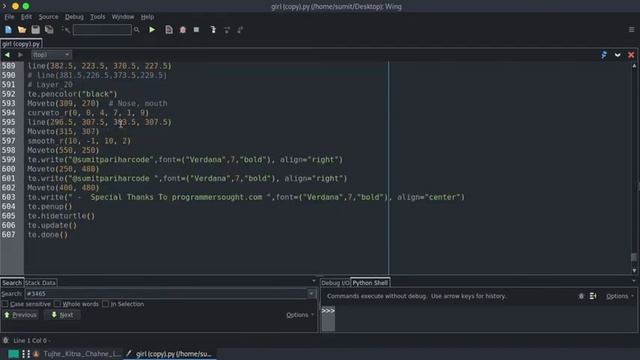
Task: Go forward in editor history with the right arrow
Action: (x=20, y=54)
